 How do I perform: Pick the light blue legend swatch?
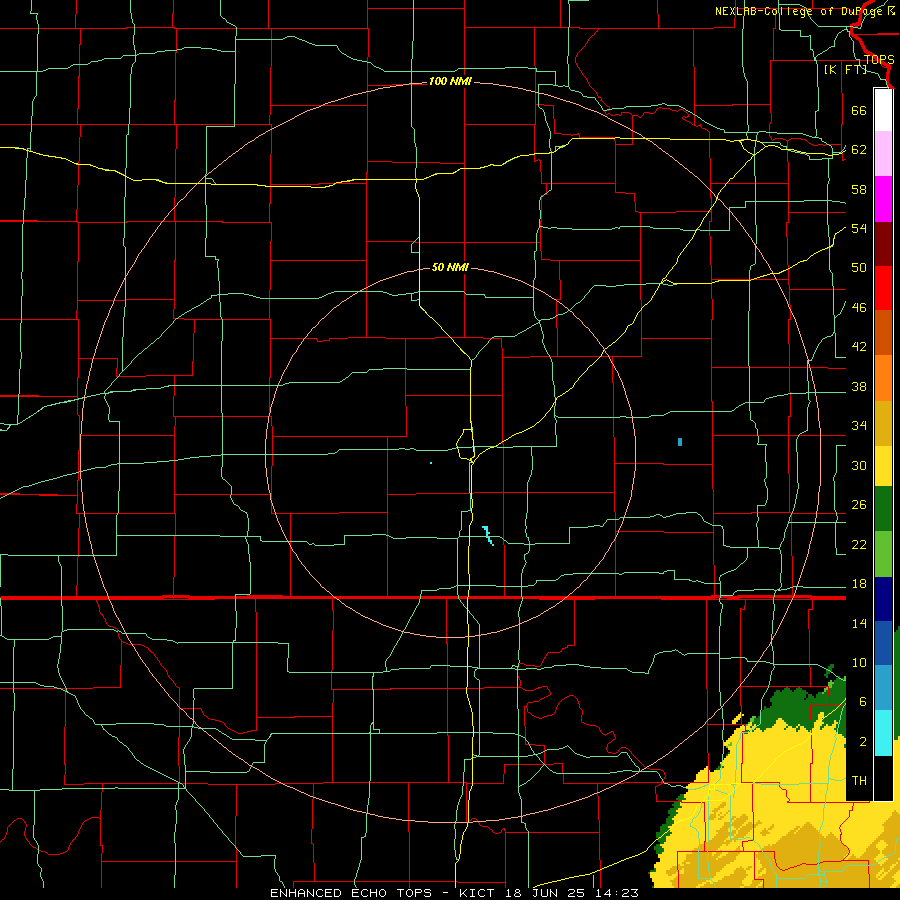coord(883,688)
